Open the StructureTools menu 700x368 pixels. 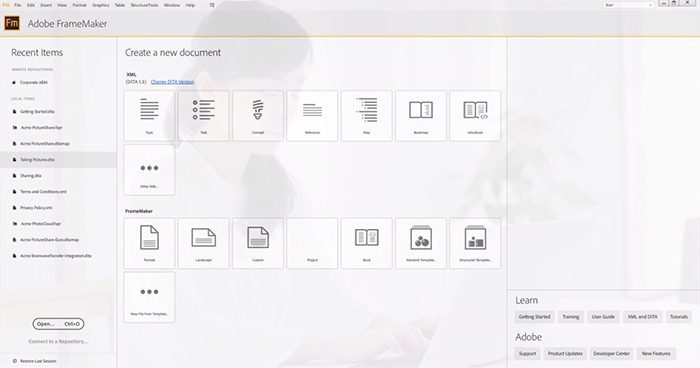[144, 5]
